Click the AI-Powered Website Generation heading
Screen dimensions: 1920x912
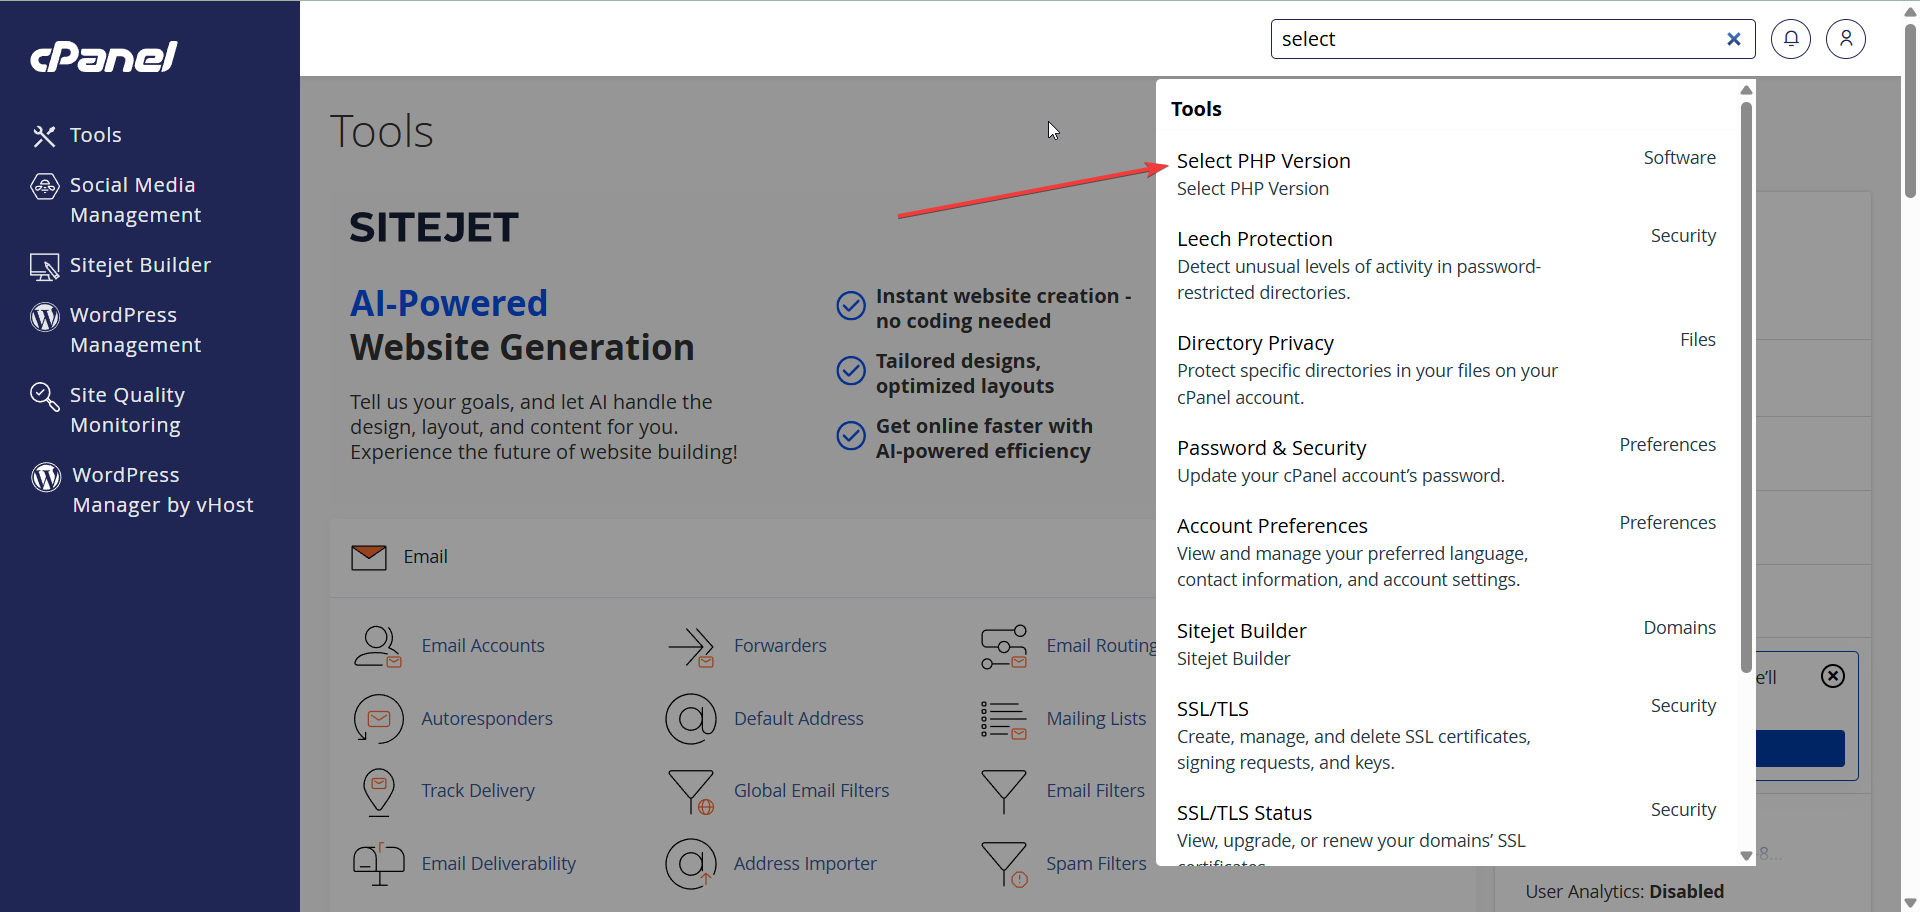pos(522,325)
